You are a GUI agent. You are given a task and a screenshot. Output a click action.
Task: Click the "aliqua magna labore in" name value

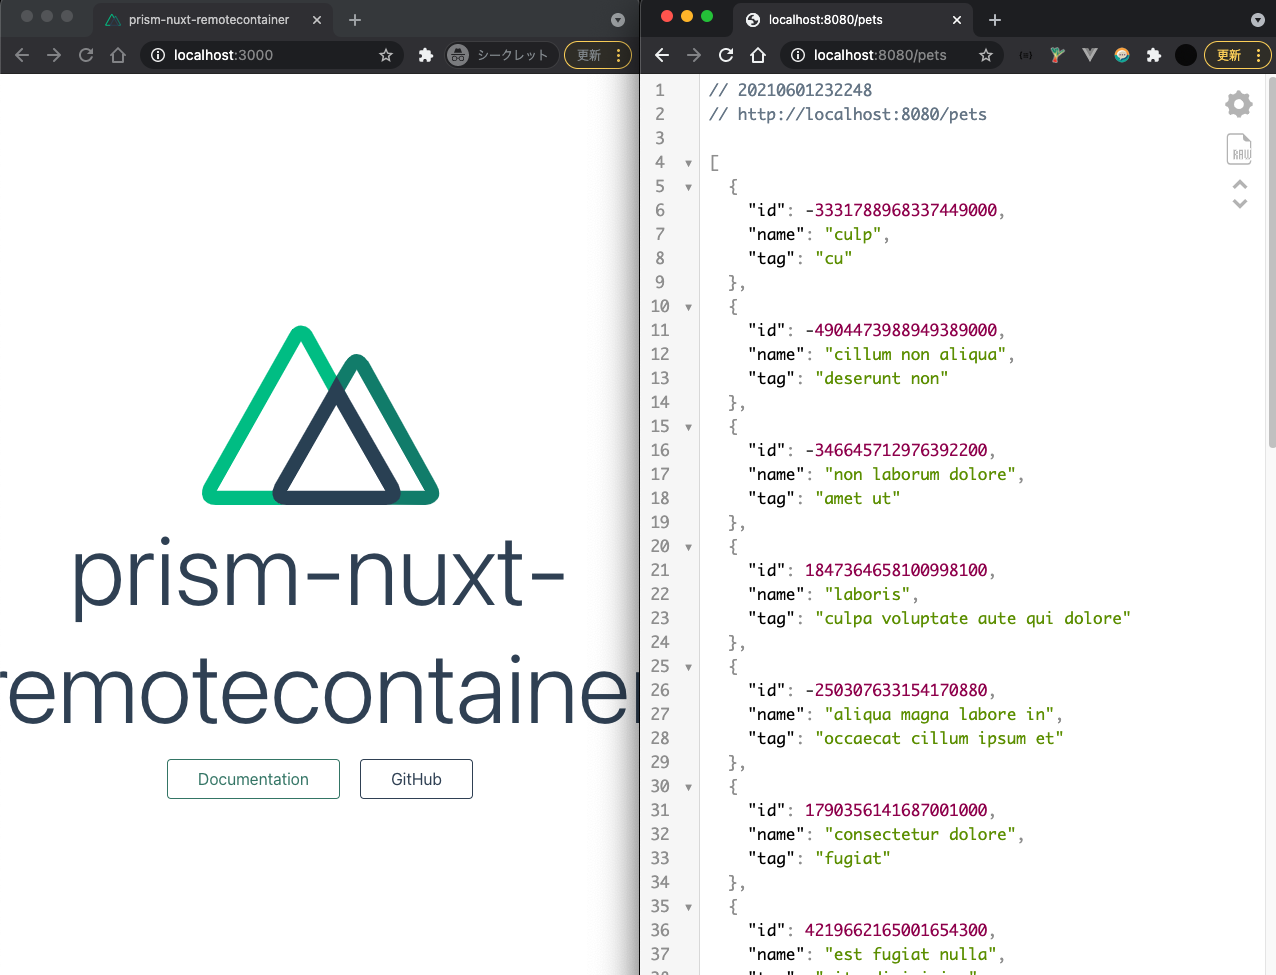tap(939, 714)
